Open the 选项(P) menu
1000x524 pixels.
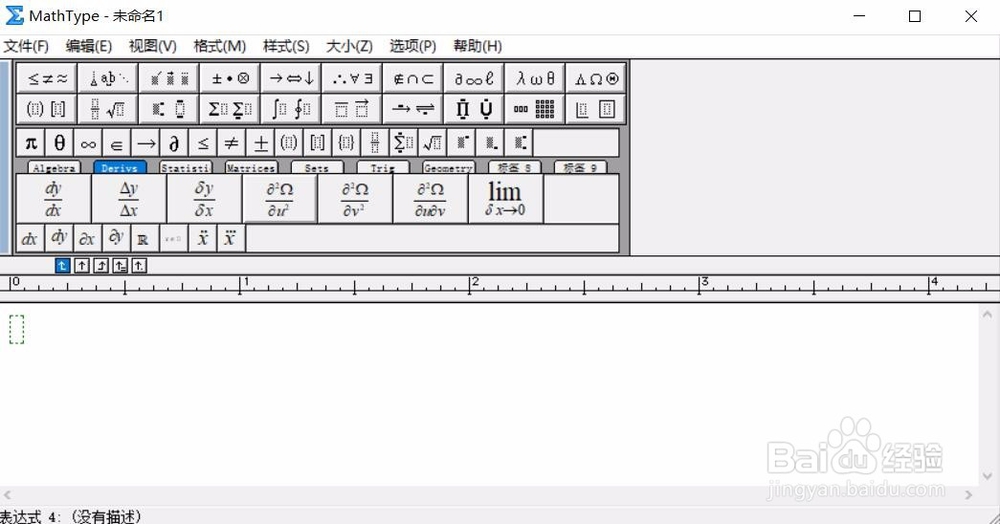[413, 46]
